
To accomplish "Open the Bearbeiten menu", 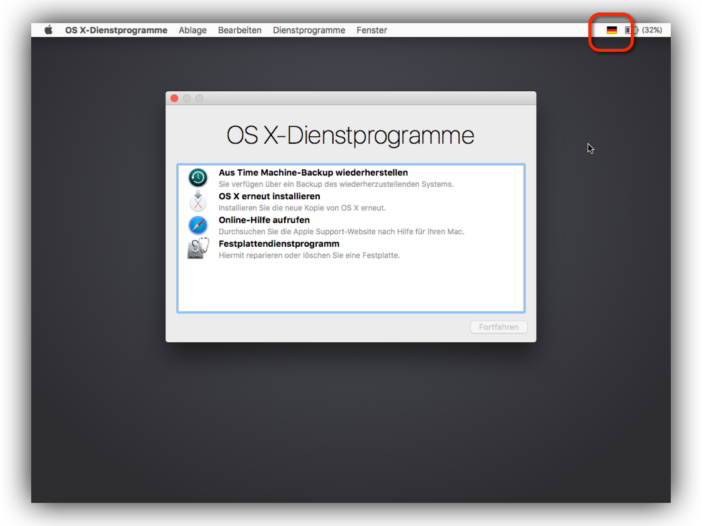I will (240, 30).
